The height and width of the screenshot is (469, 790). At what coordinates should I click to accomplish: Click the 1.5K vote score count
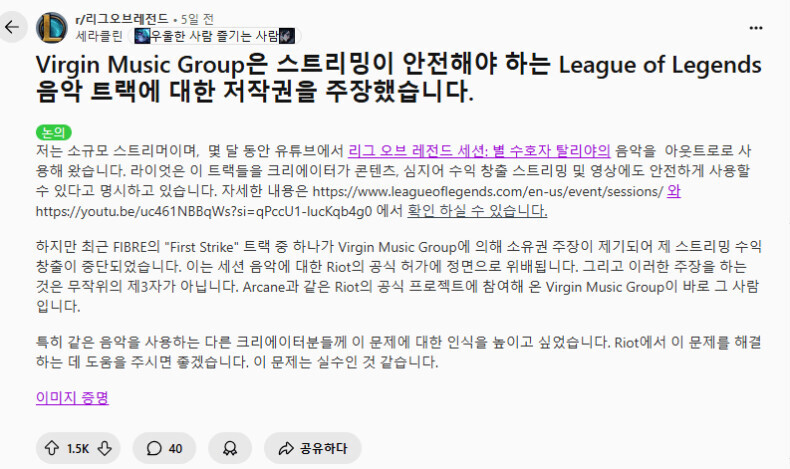click(x=78, y=448)
